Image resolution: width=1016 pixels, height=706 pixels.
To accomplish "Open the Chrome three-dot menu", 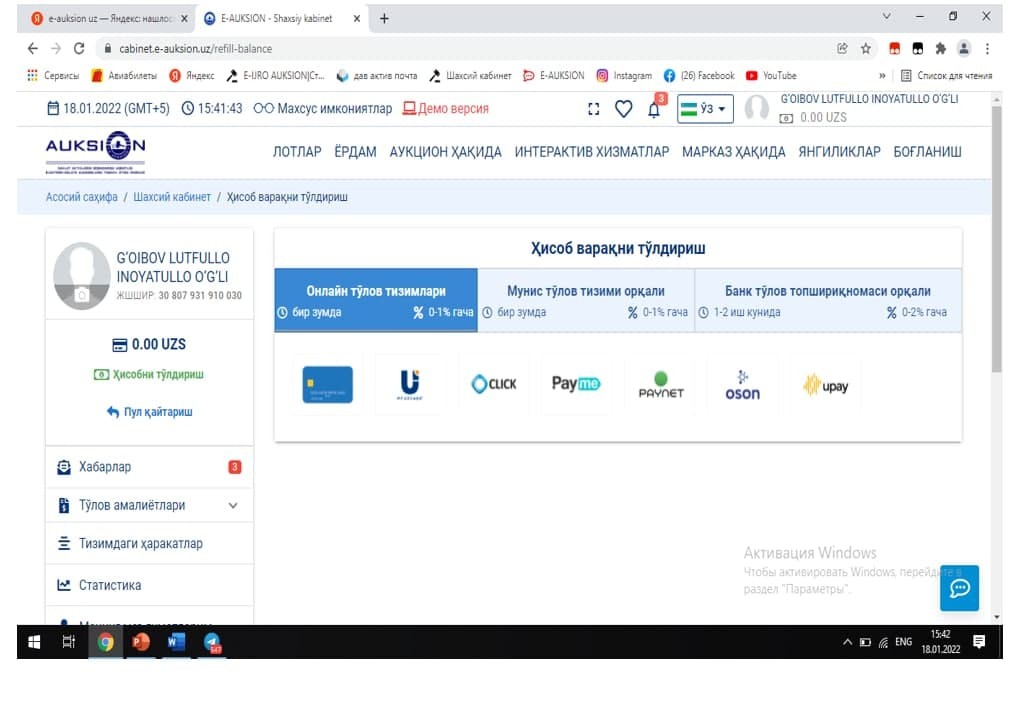I will pyautogui.click(x=987, y=49).
